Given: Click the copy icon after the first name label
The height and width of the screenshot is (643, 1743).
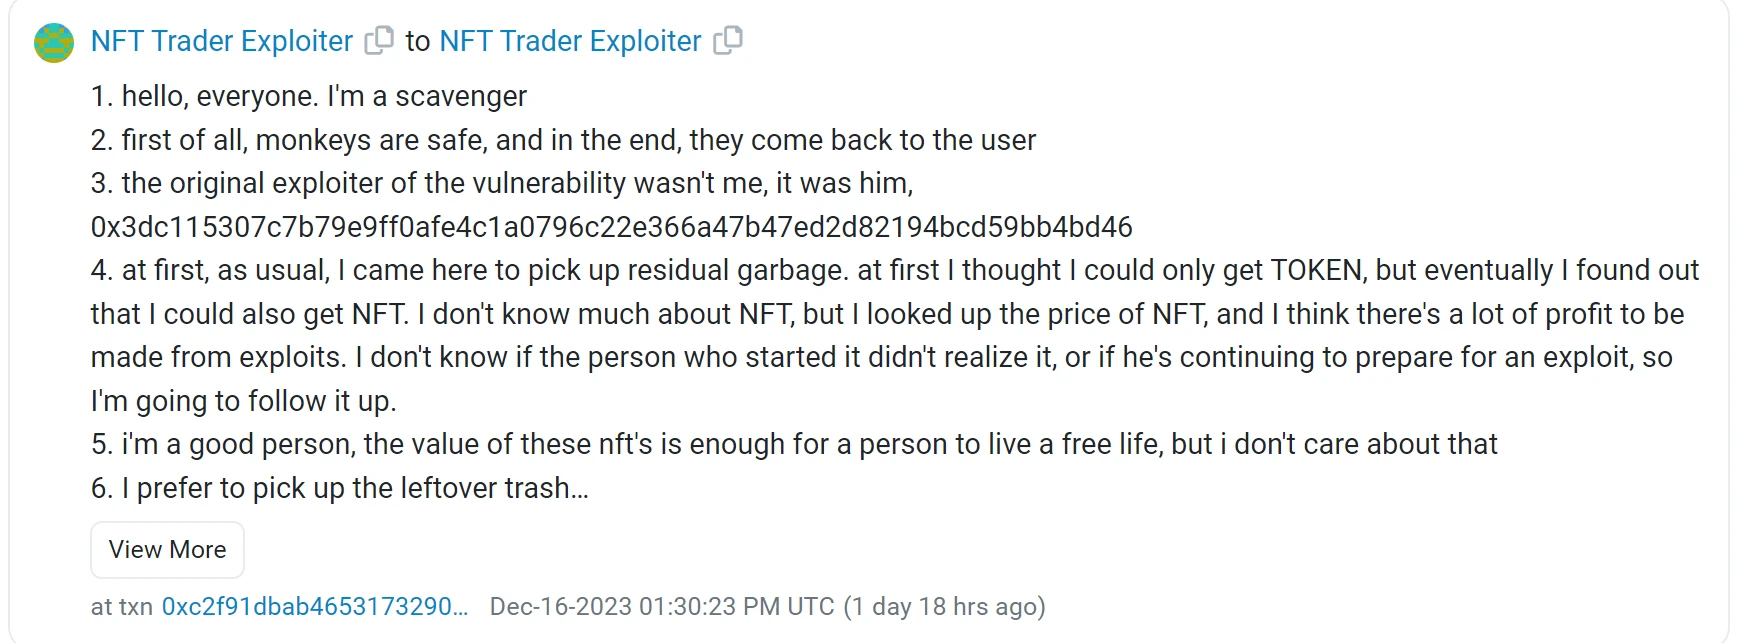Looking at the screenshot, I should coord(380,41).
